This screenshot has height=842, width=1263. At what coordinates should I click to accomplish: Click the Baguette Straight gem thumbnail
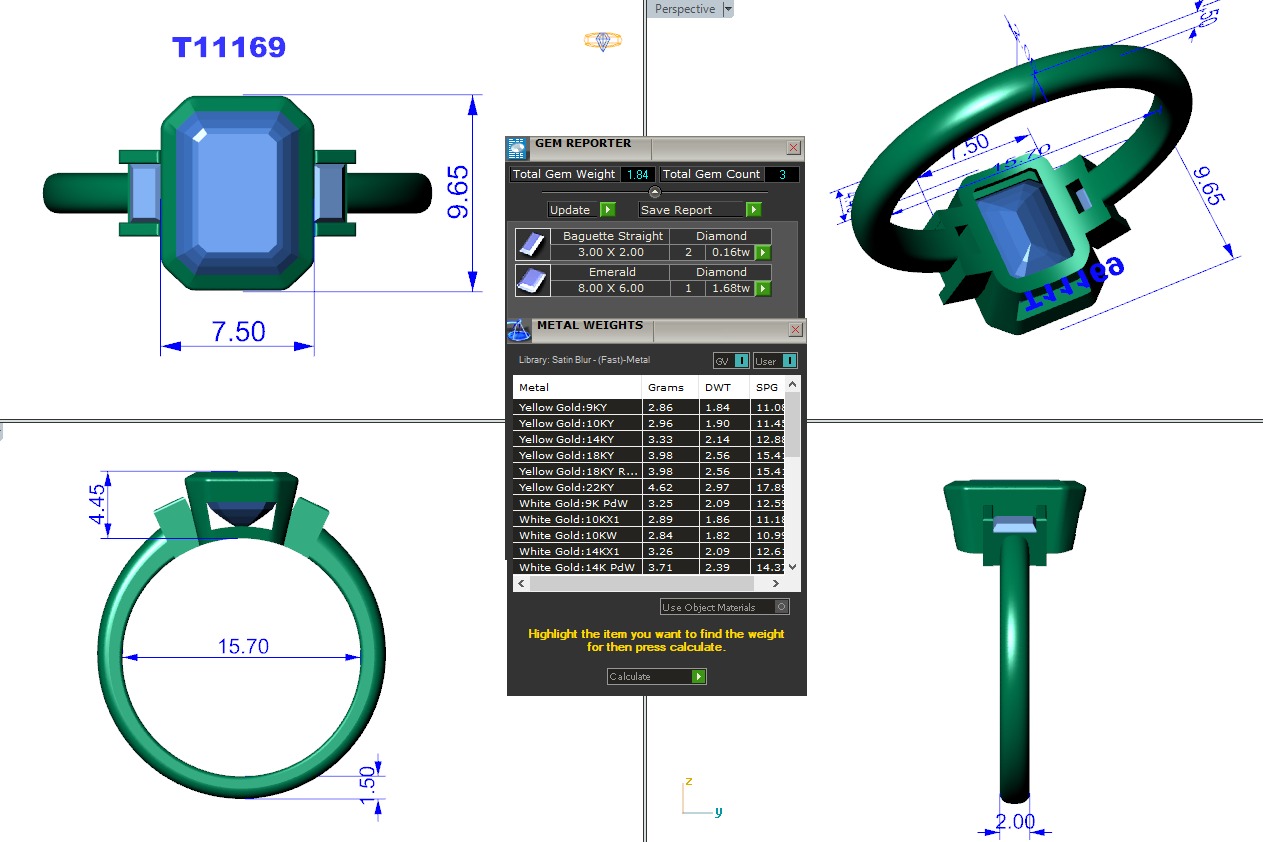click(530, 244)
